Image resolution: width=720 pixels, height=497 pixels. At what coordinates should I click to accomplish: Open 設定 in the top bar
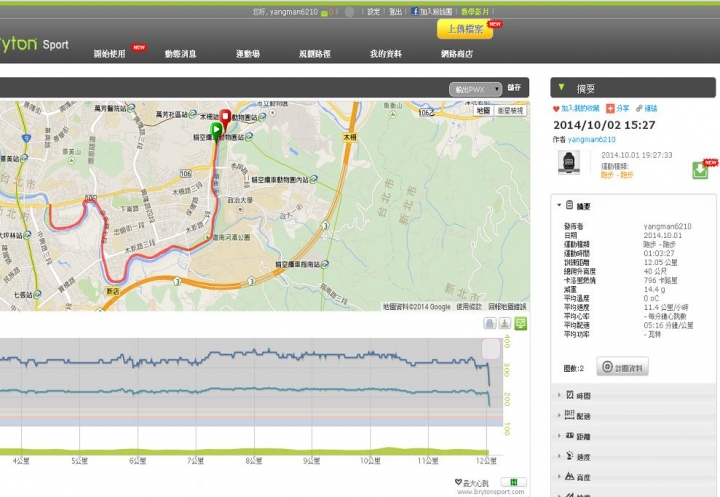(x=373, y=12)
